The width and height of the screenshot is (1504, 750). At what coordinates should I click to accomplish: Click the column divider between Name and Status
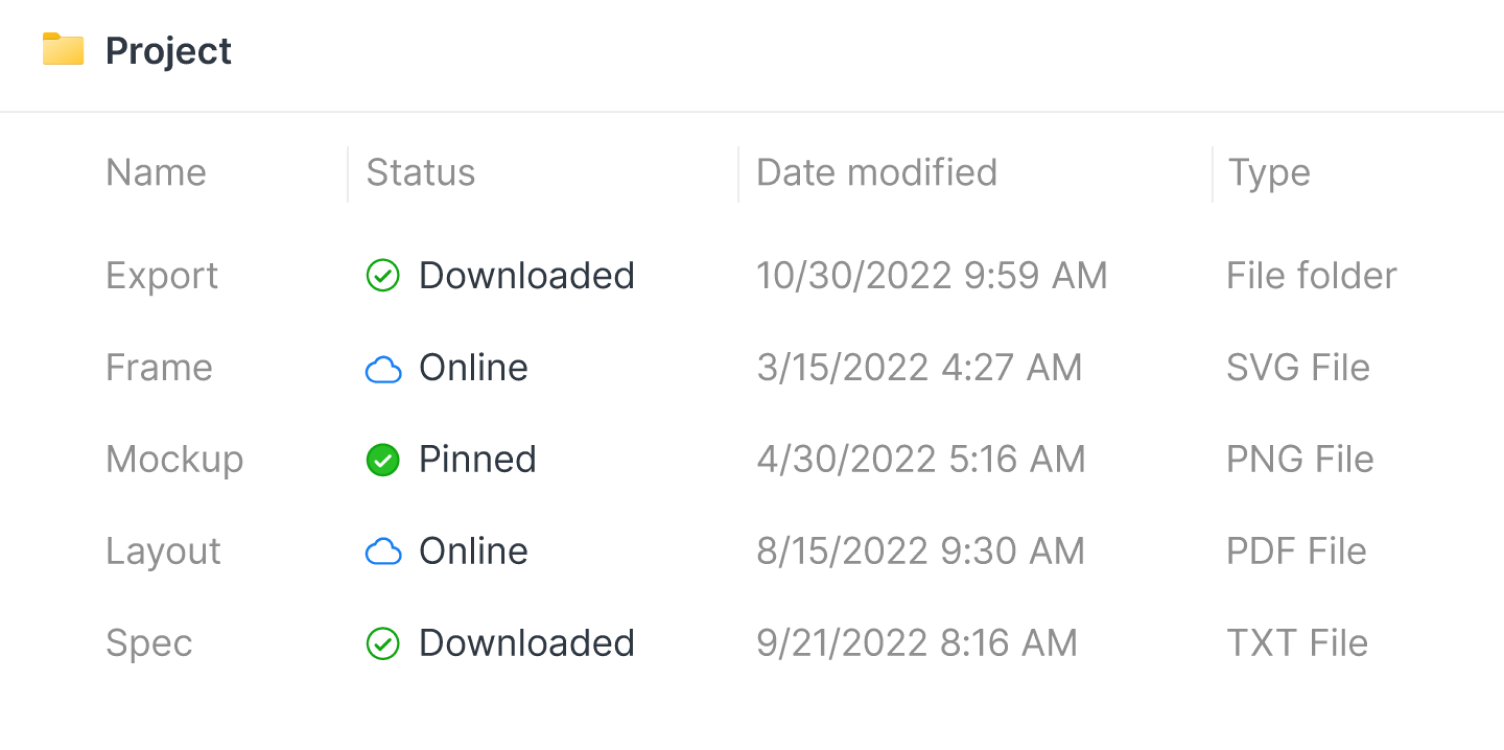pos(348,174)
